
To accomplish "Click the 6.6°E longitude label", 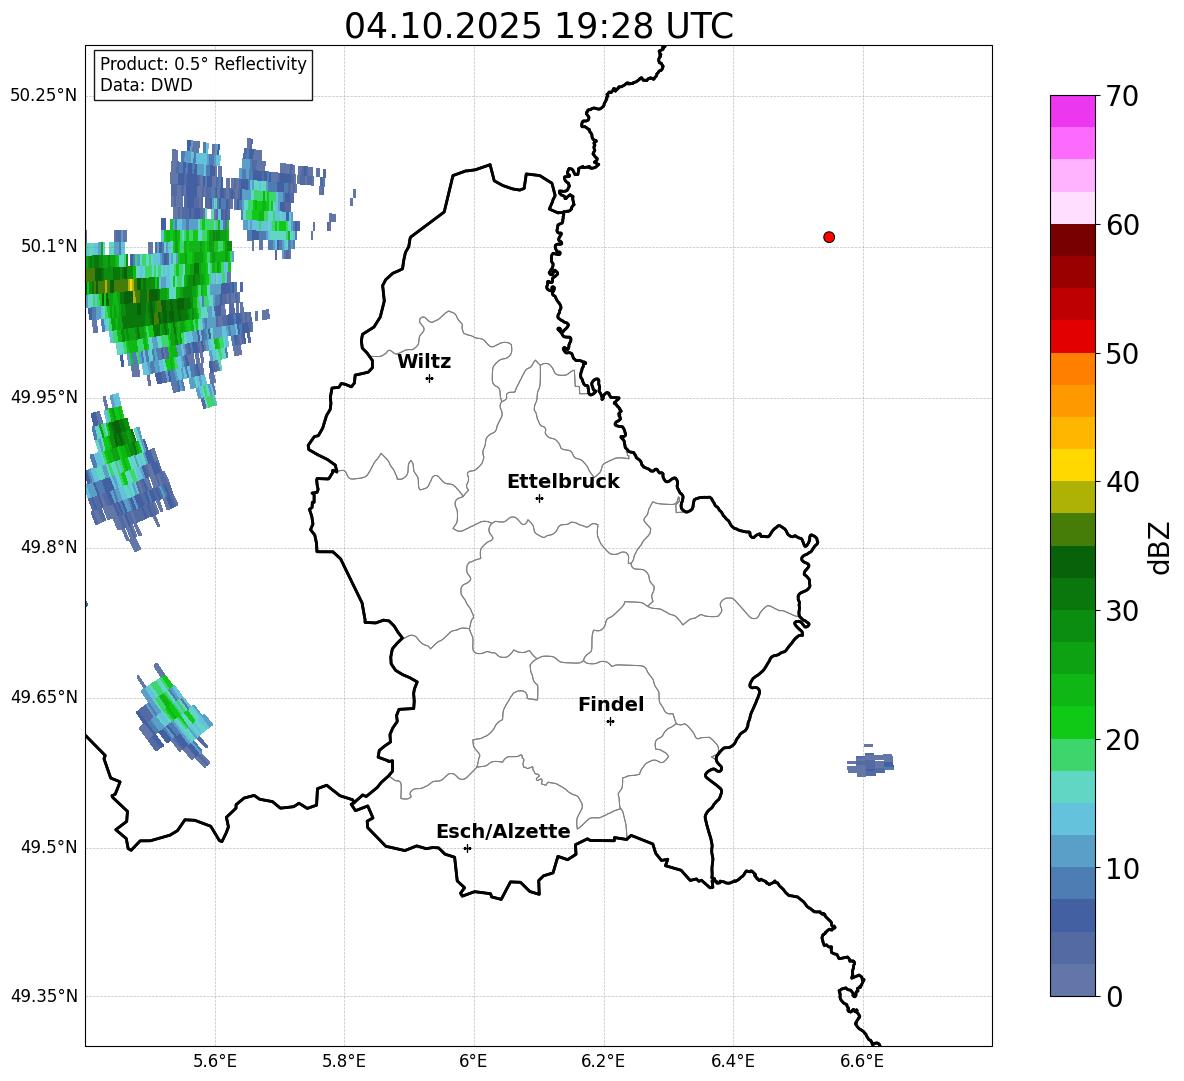I will coord(862,1061).
